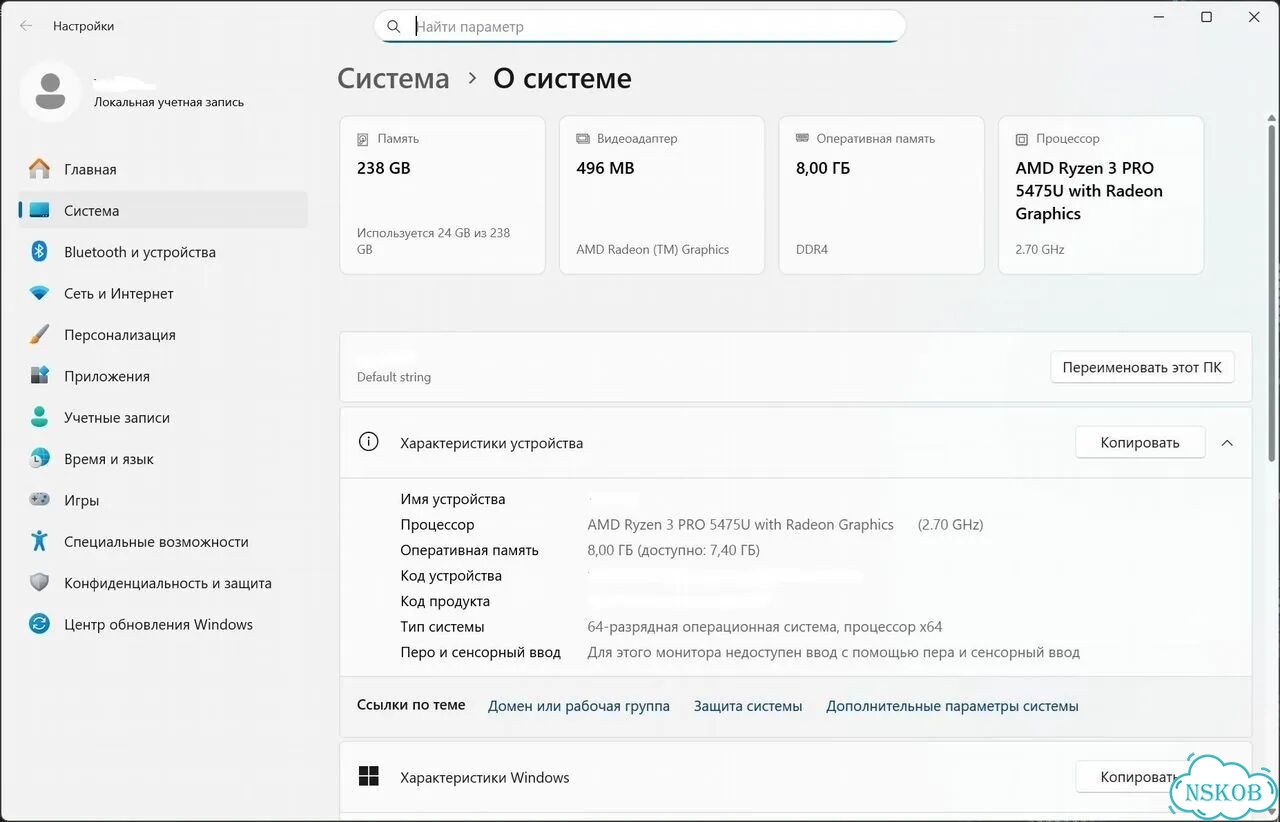1280x822 pixels.
Task: Focus the Найти параметр search field
Action: pos(640,27)
